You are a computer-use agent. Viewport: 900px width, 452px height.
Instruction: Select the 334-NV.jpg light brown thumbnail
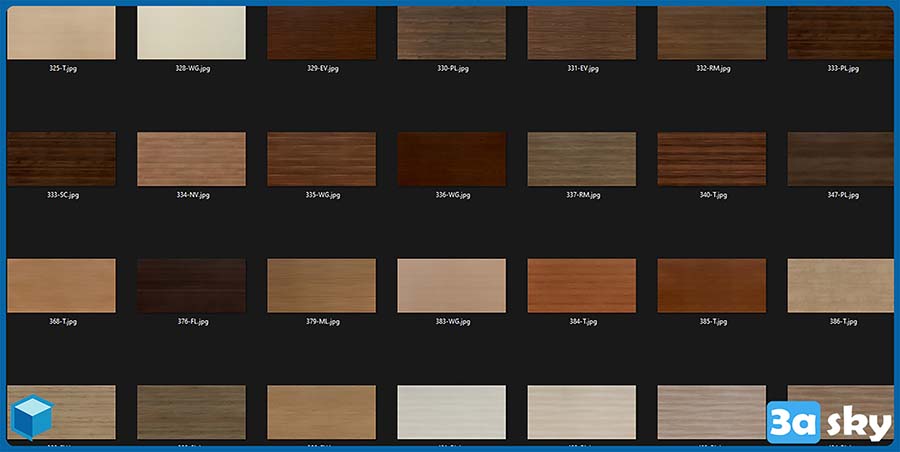click(191, 159)
